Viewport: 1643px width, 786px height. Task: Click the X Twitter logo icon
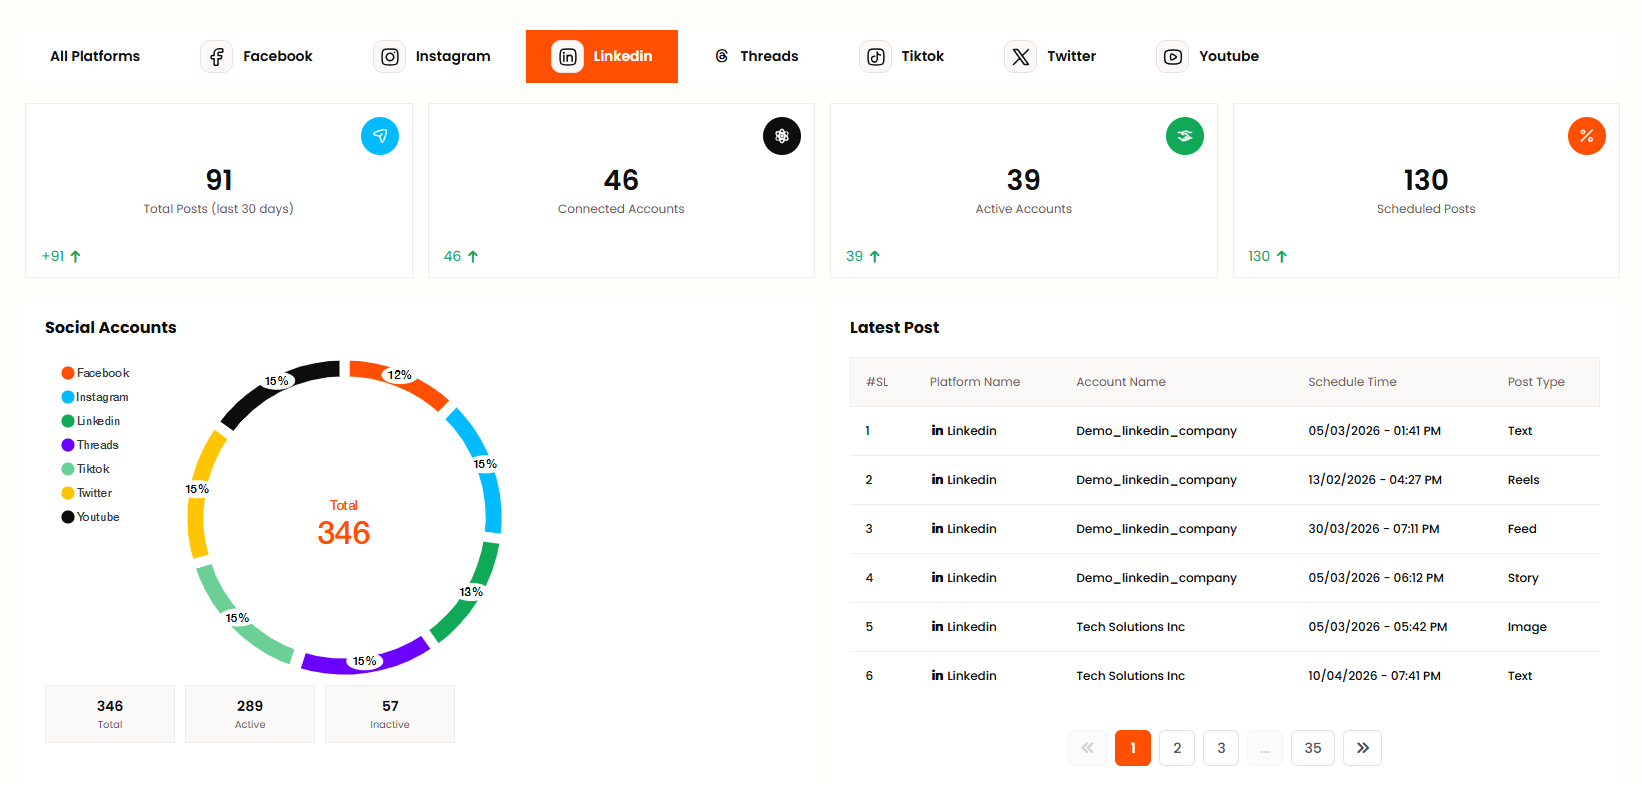click(1020, 56)
